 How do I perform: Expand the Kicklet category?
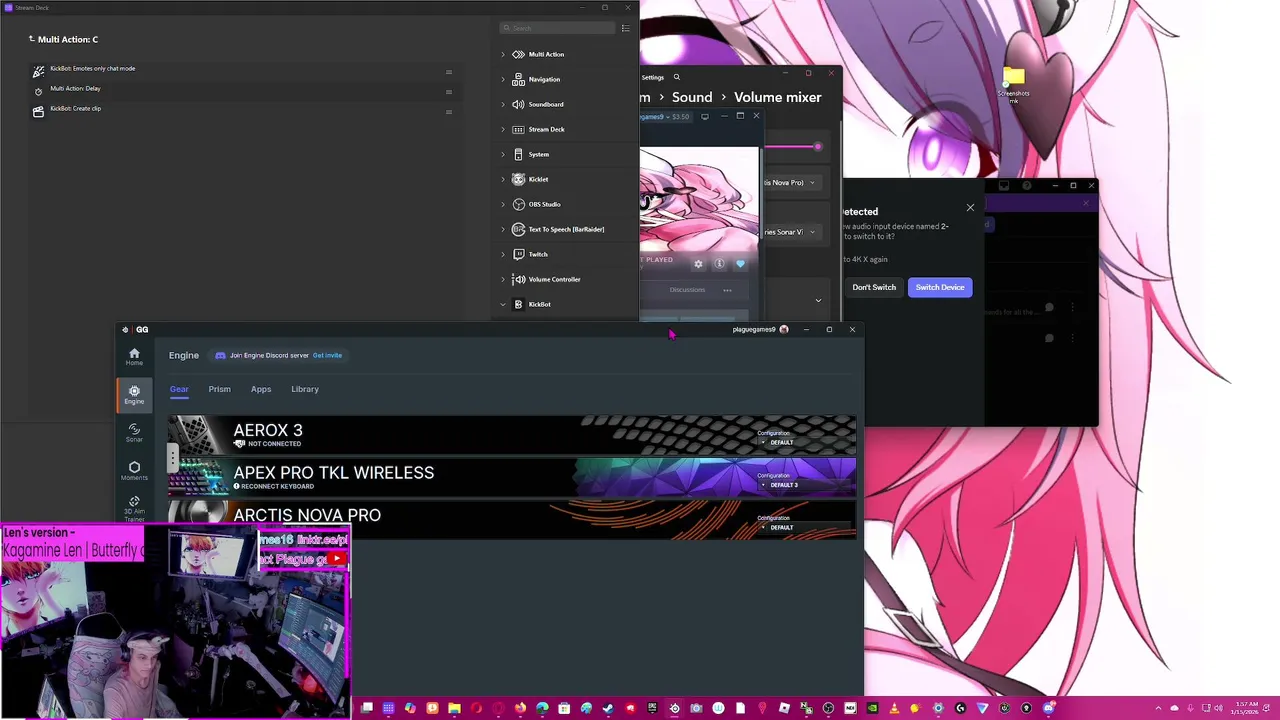click(503, 179)
